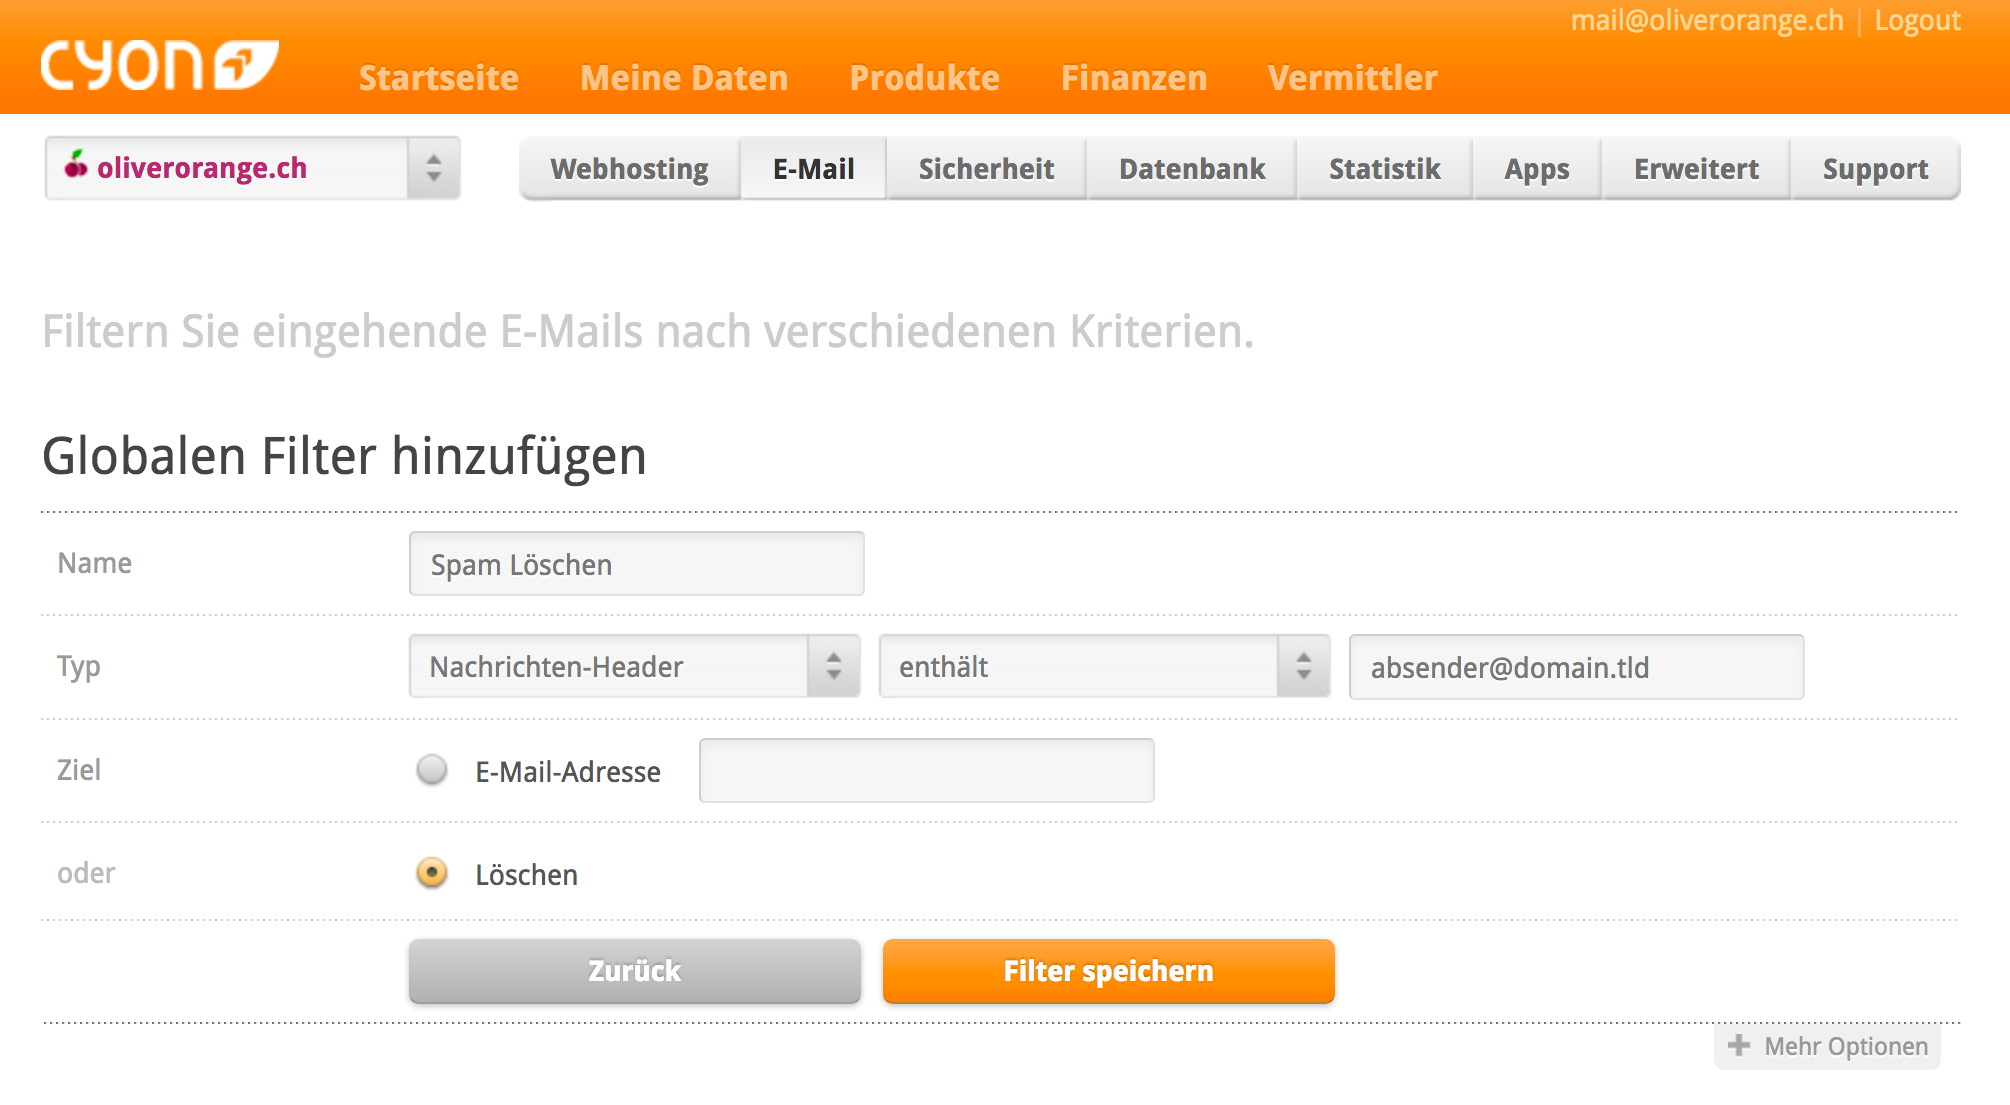2010x1105 pixels.
Task: Open the Finanzen menu
Action: [x=1134, y=78]
